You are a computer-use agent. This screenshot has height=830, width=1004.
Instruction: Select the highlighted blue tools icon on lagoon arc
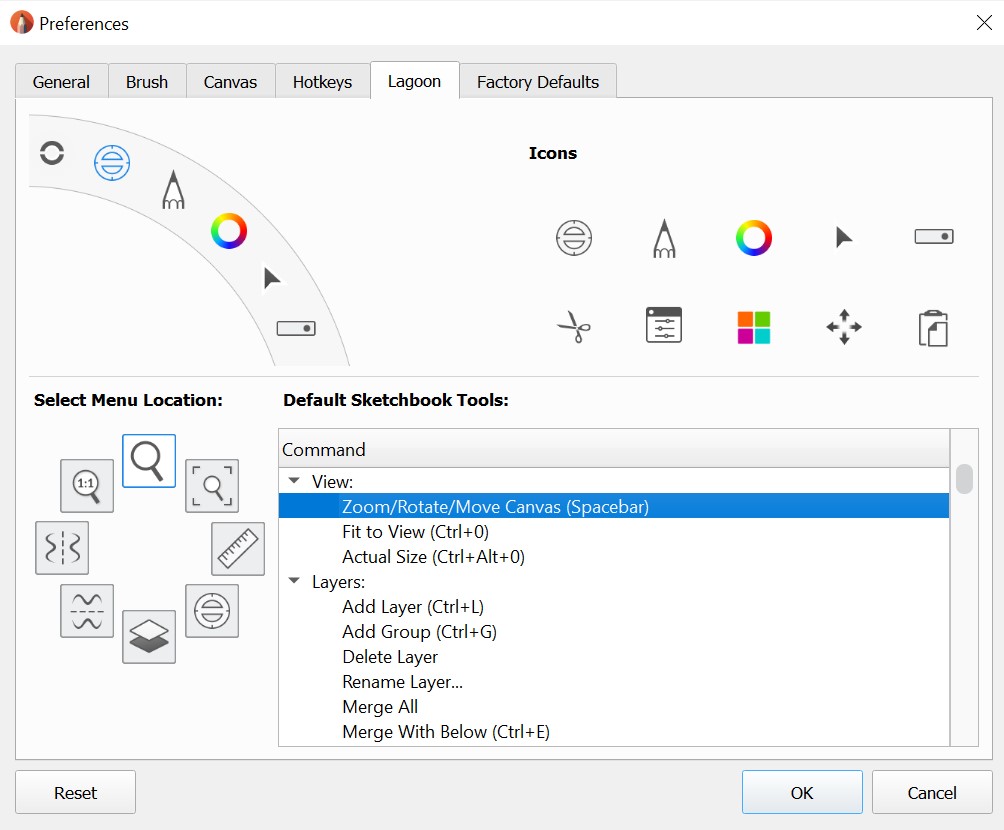[112, 163]
